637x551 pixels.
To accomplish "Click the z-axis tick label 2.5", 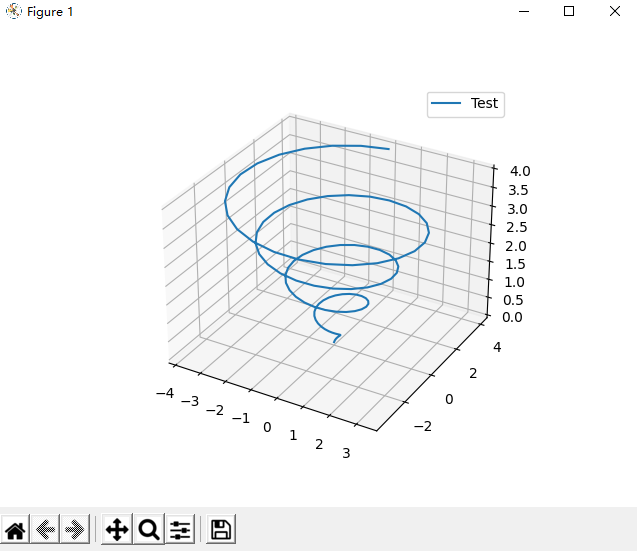I will click(x=516, y=227).
